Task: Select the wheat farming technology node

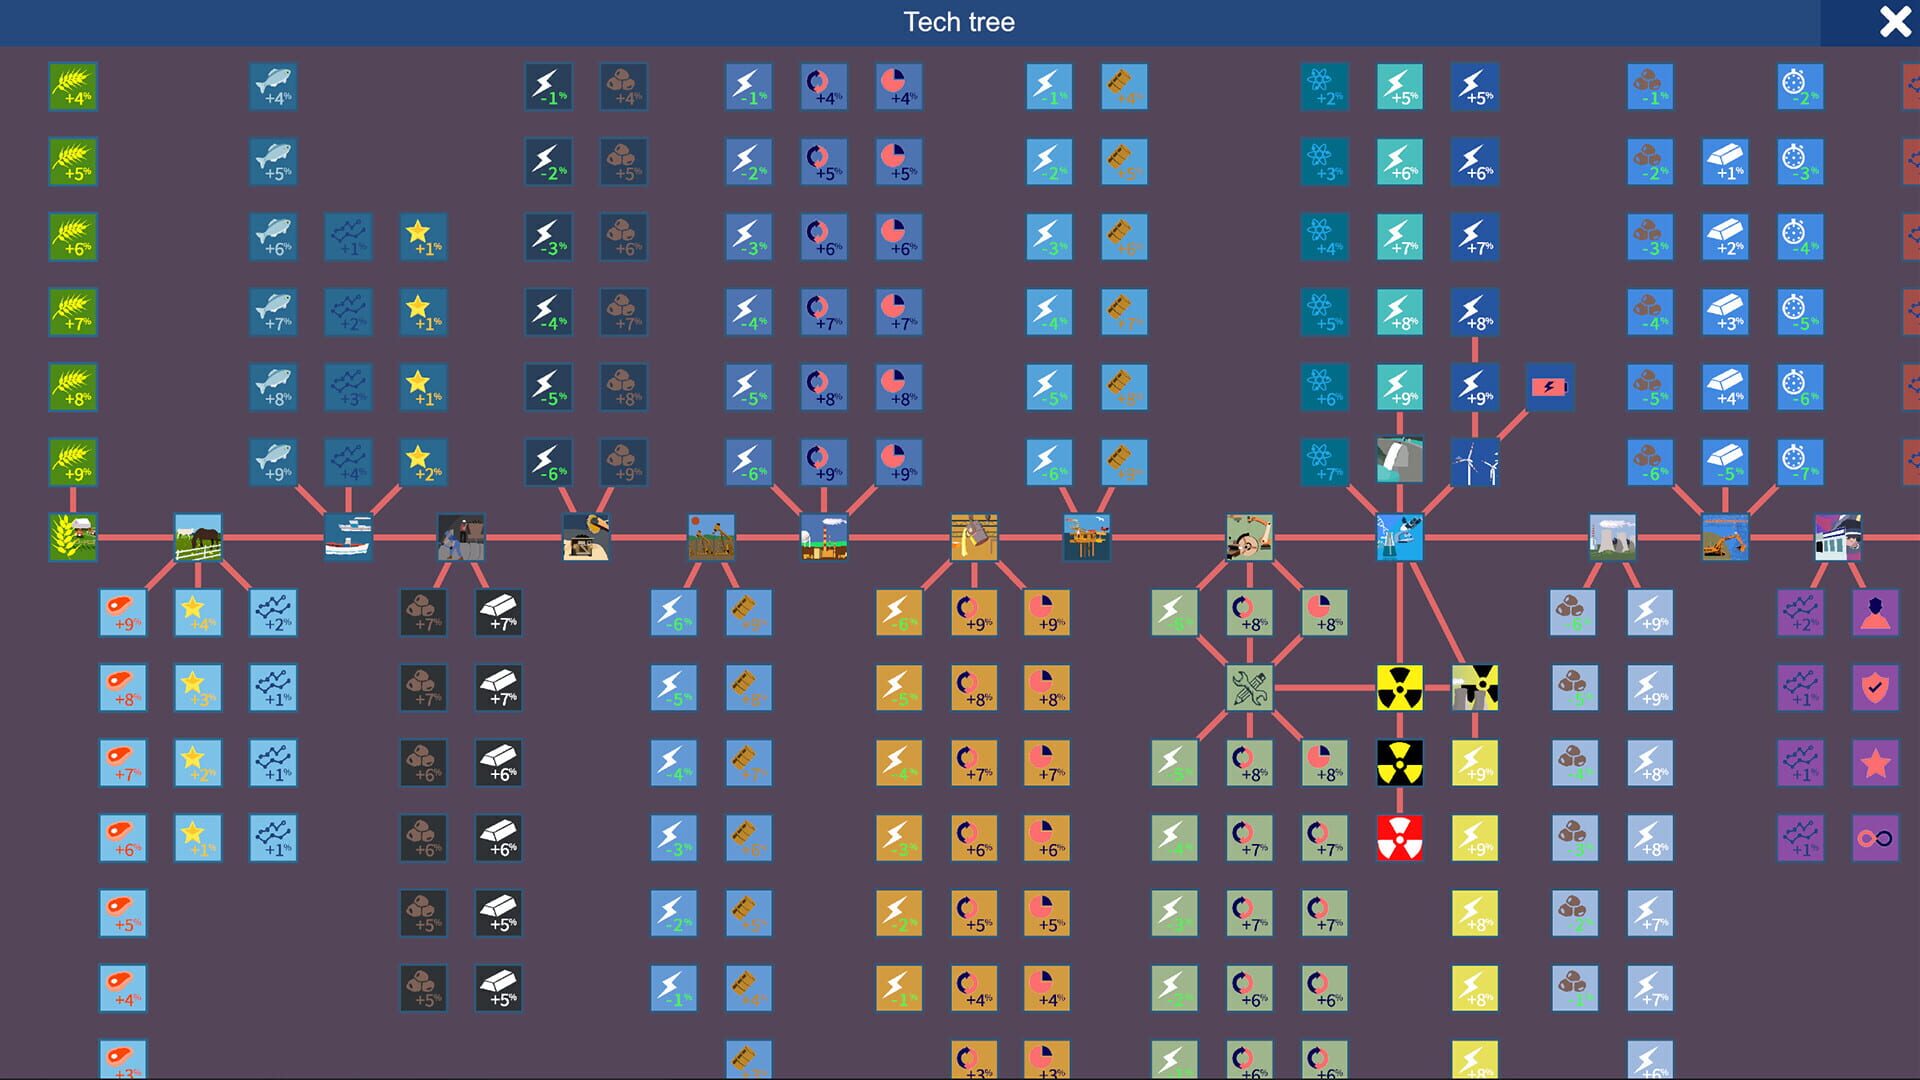Action: pyautogui.click(x=72, y=537)
